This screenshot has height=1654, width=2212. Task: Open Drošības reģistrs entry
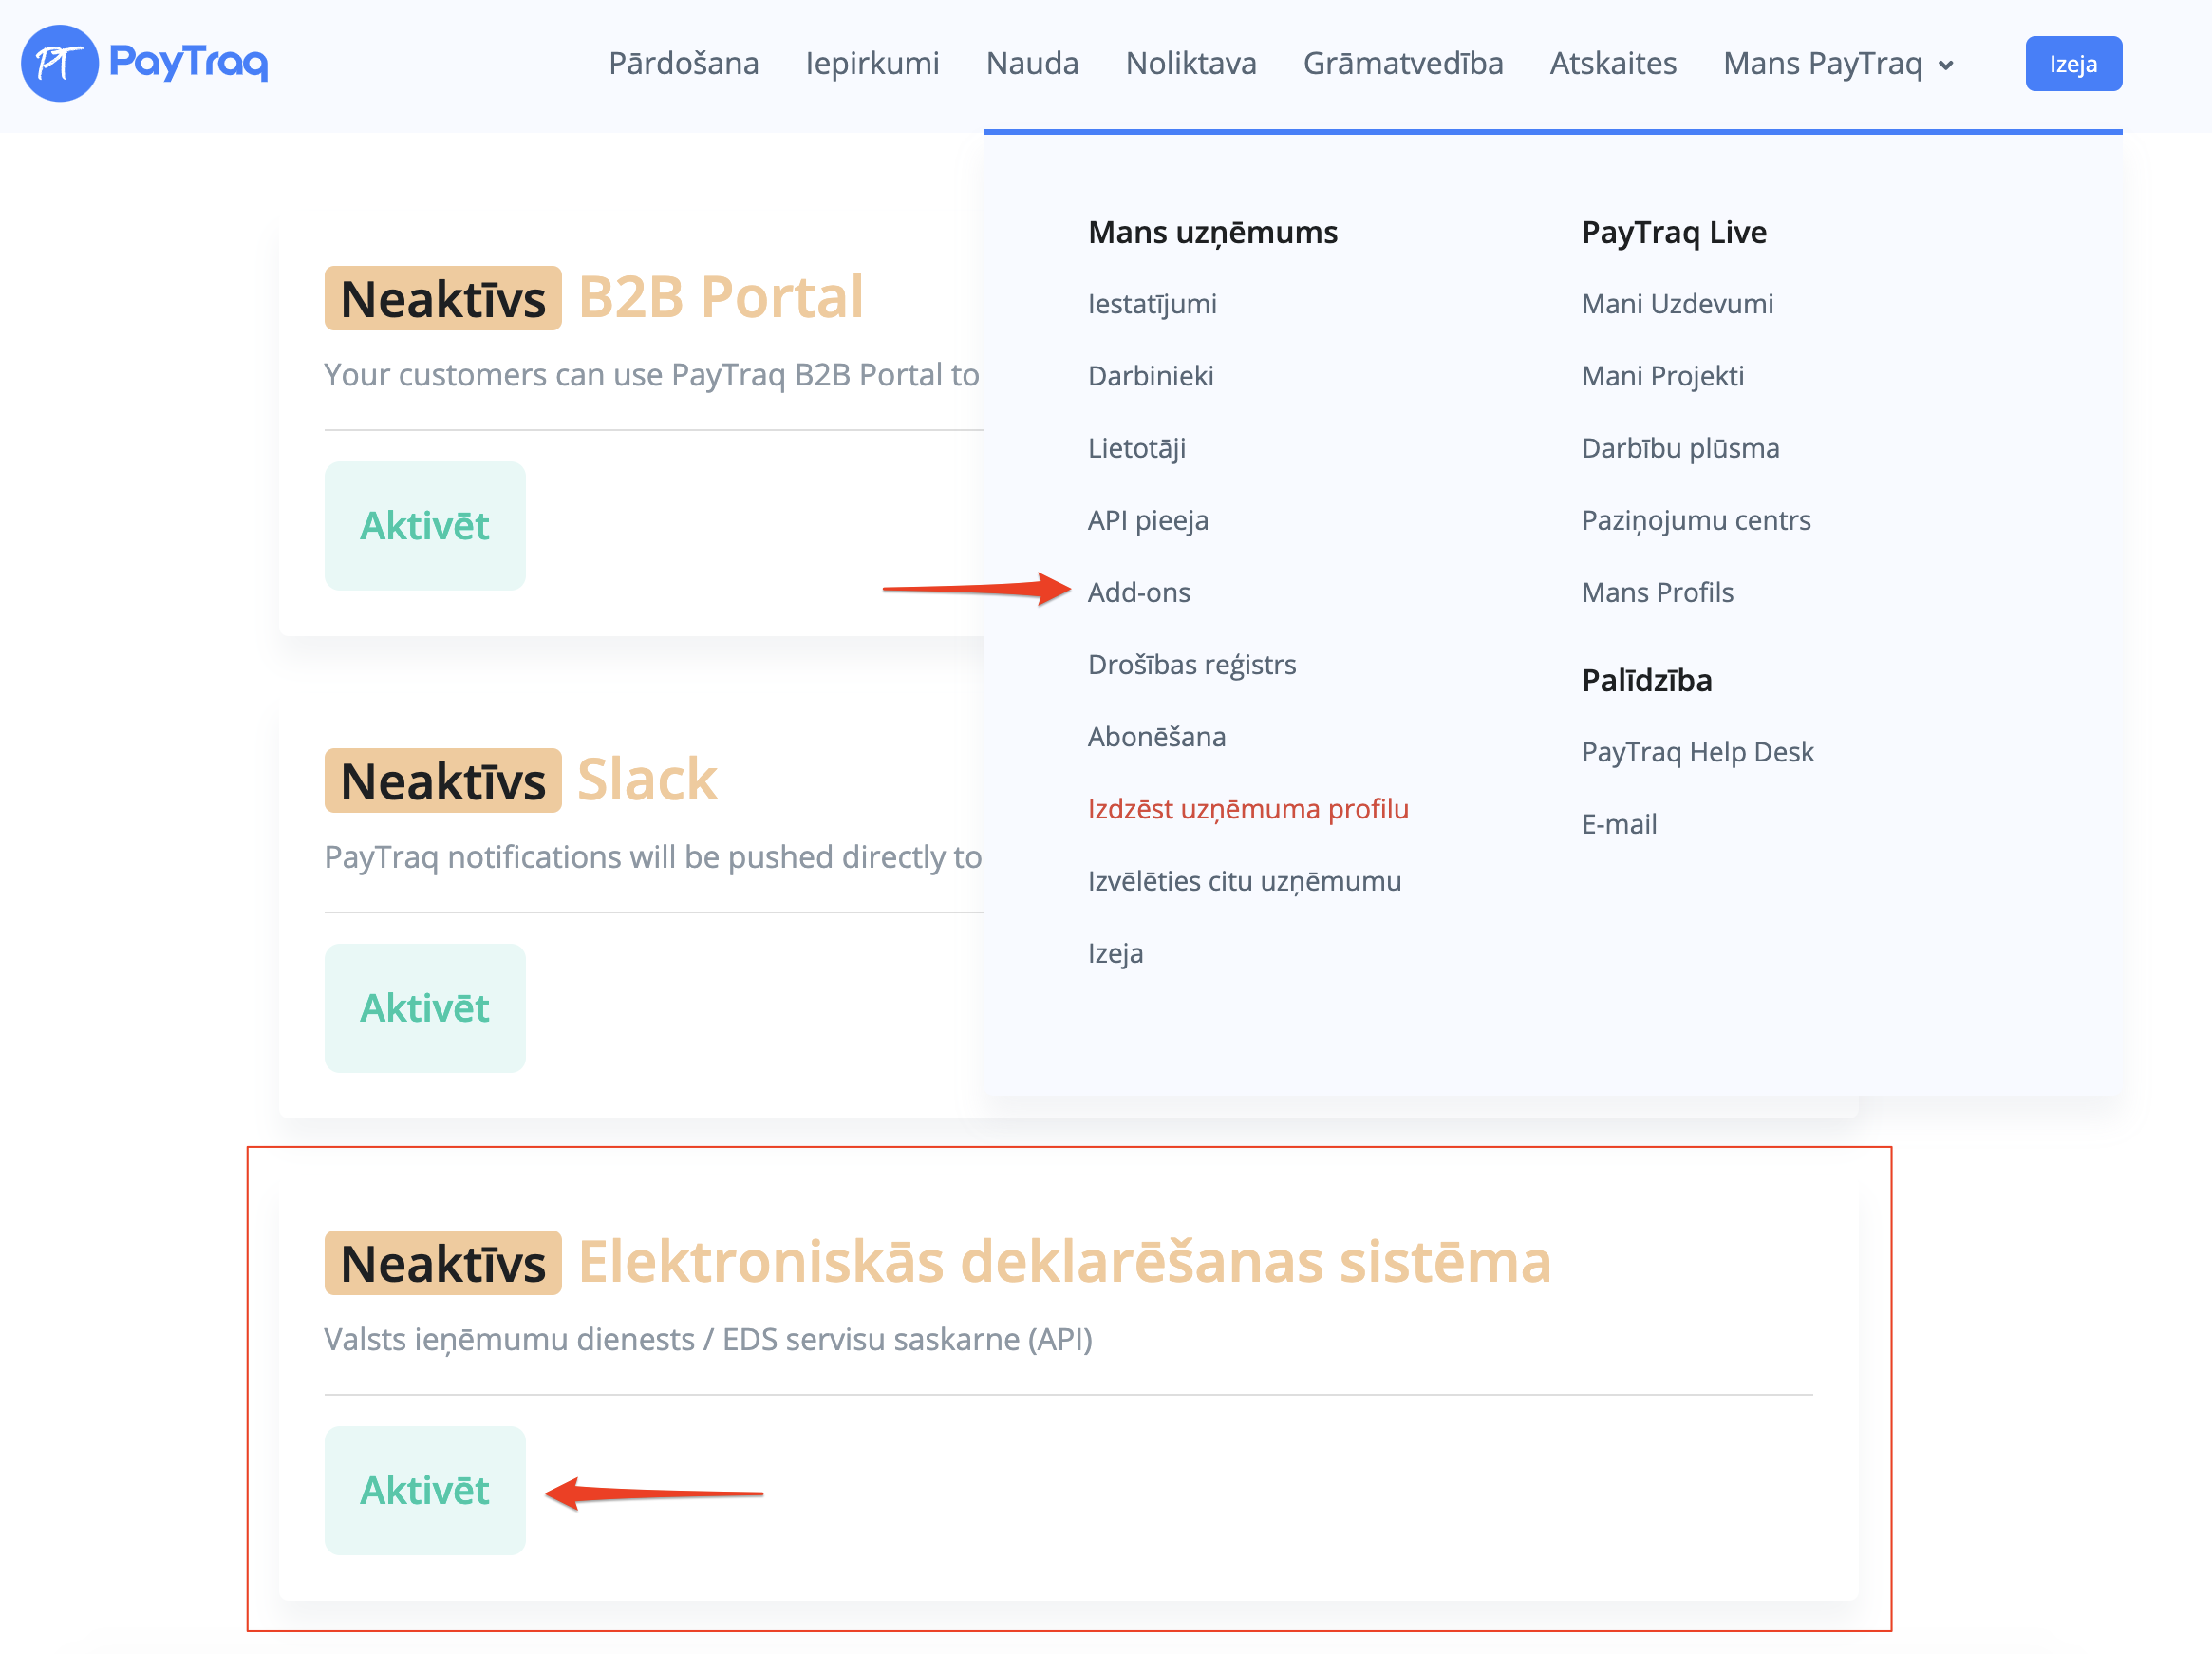[1191, 664]
